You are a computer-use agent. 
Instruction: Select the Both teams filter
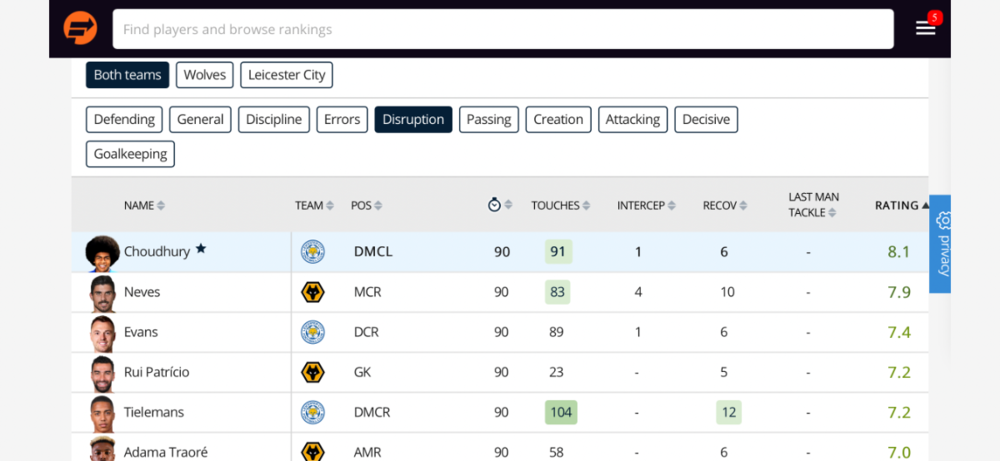click(128, 75)
